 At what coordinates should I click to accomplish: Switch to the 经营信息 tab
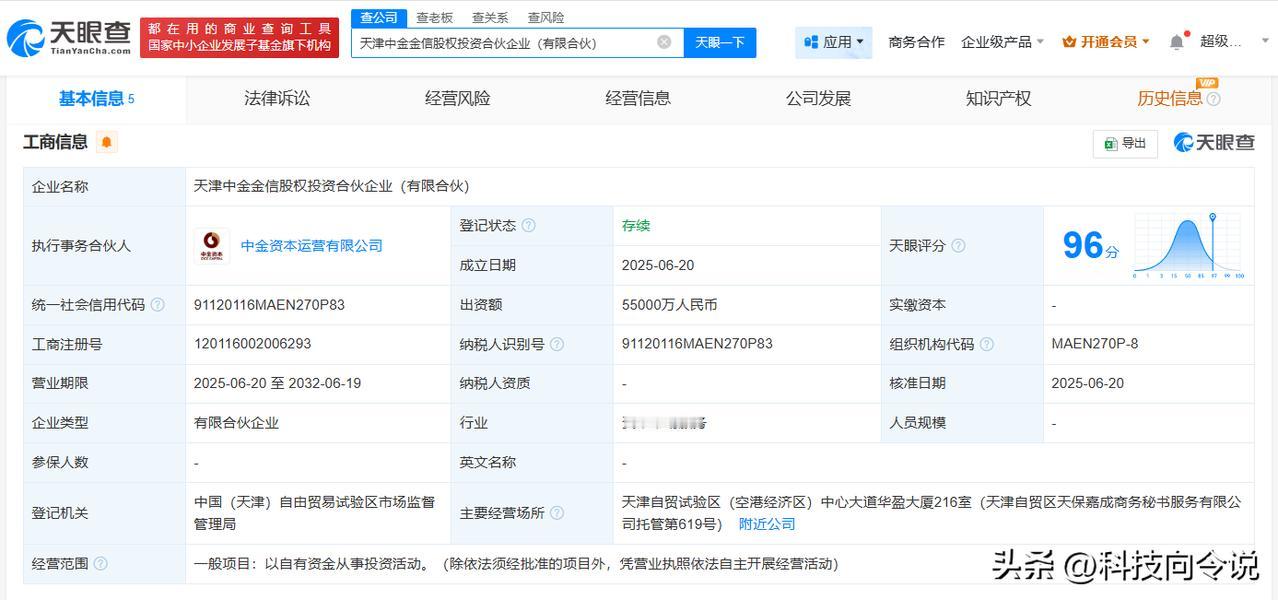coord(638,98)
